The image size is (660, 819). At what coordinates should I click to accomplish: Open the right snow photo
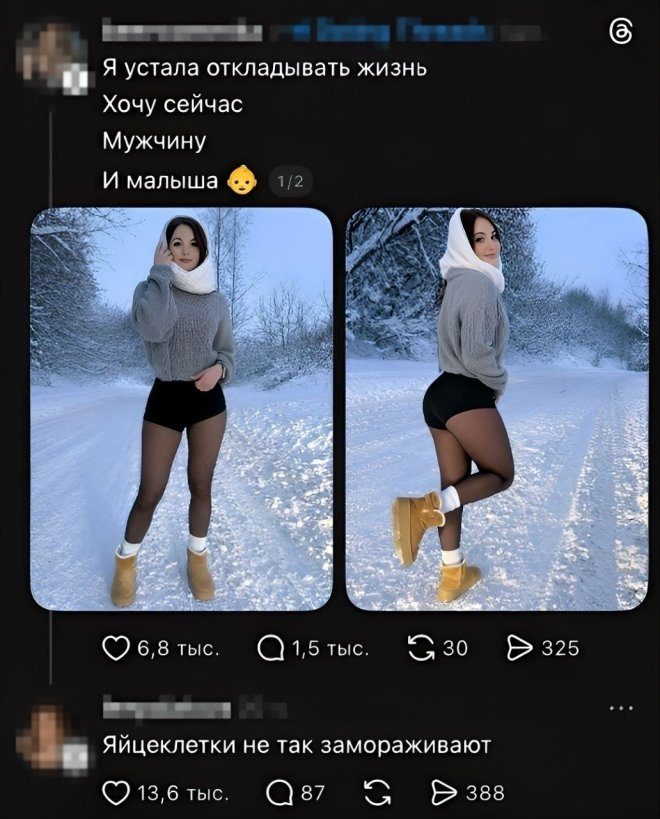tap(497, 409)
